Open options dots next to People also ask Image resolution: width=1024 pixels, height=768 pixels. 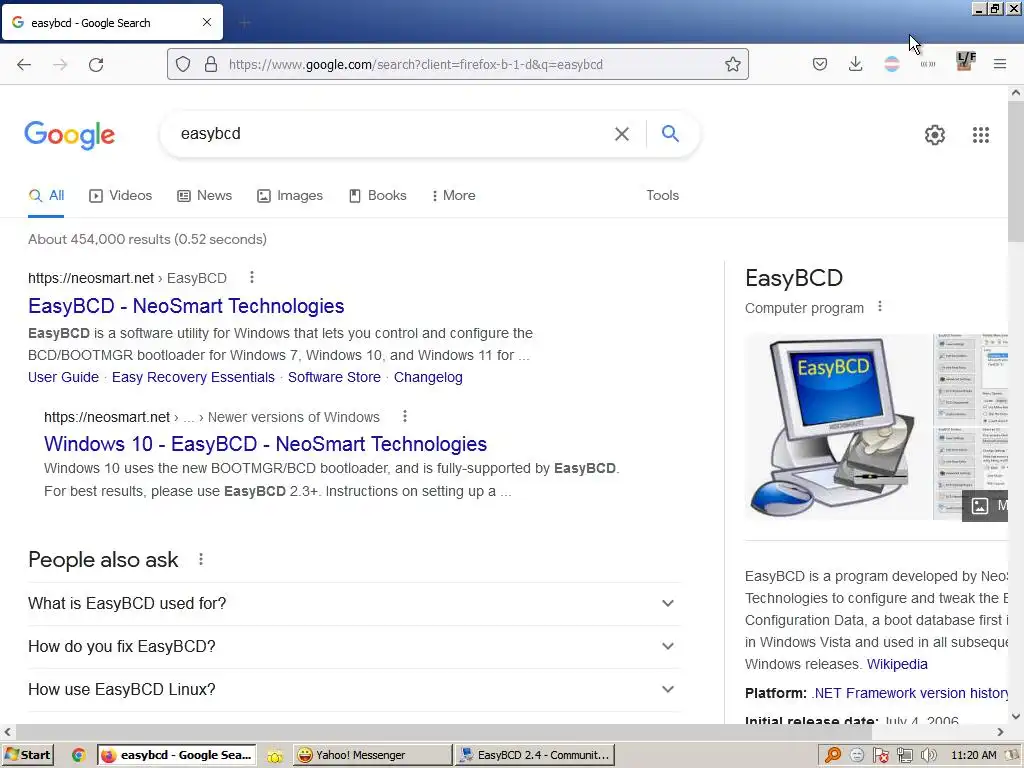[x=201, y=559]
